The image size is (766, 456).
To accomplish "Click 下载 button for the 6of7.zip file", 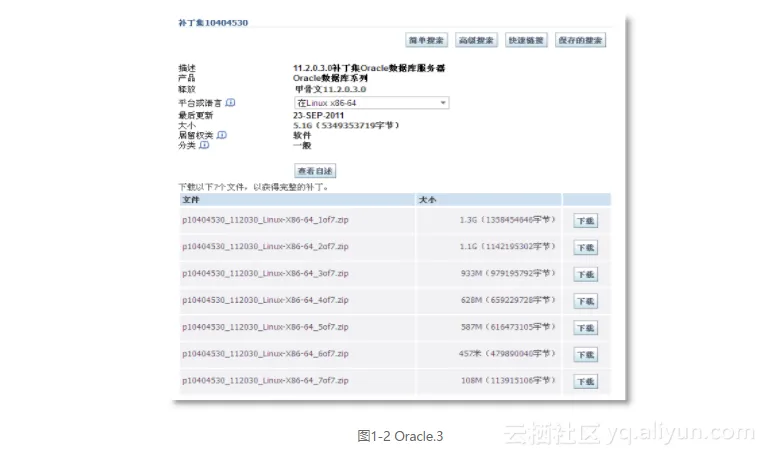I will click(x=586, y=355).
